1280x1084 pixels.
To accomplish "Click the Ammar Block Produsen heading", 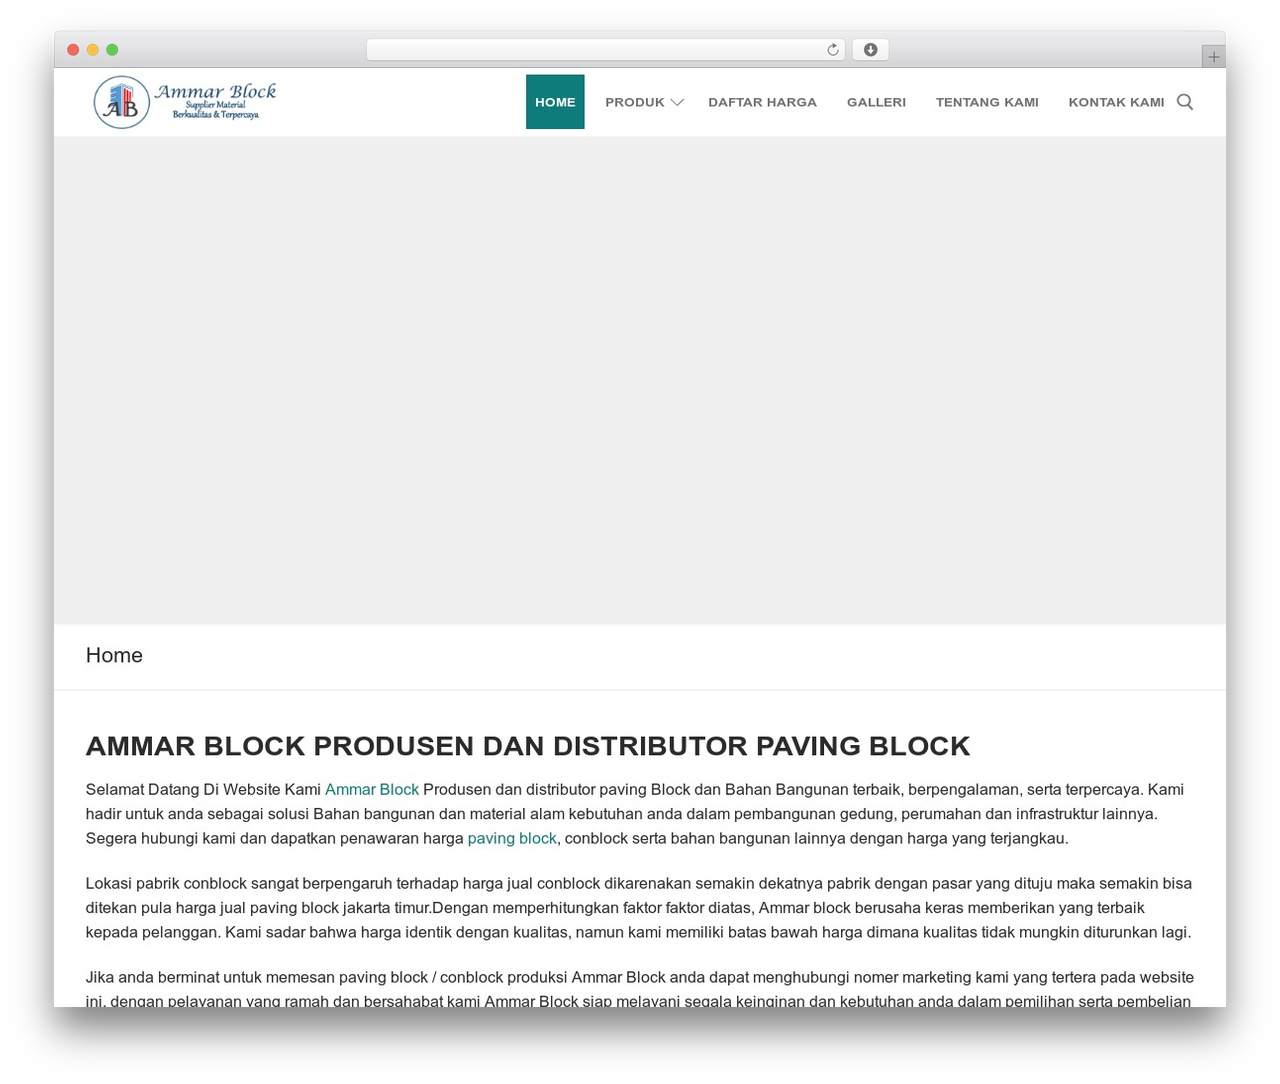I will click(528, 746).
